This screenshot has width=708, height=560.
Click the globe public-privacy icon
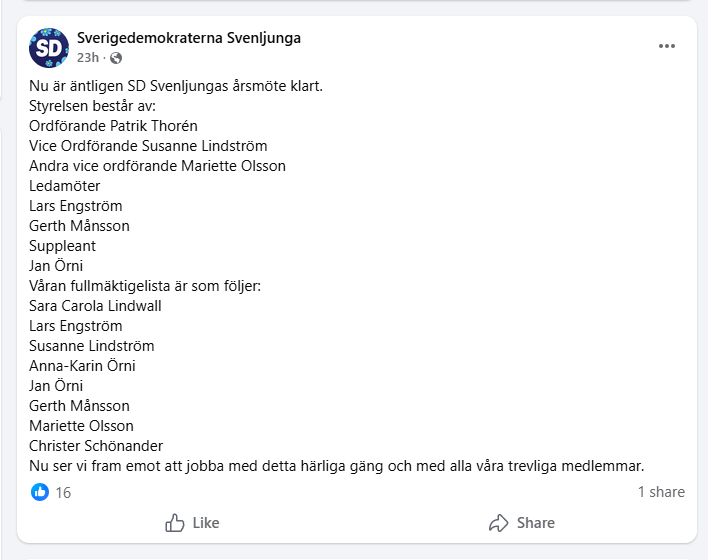116,58
